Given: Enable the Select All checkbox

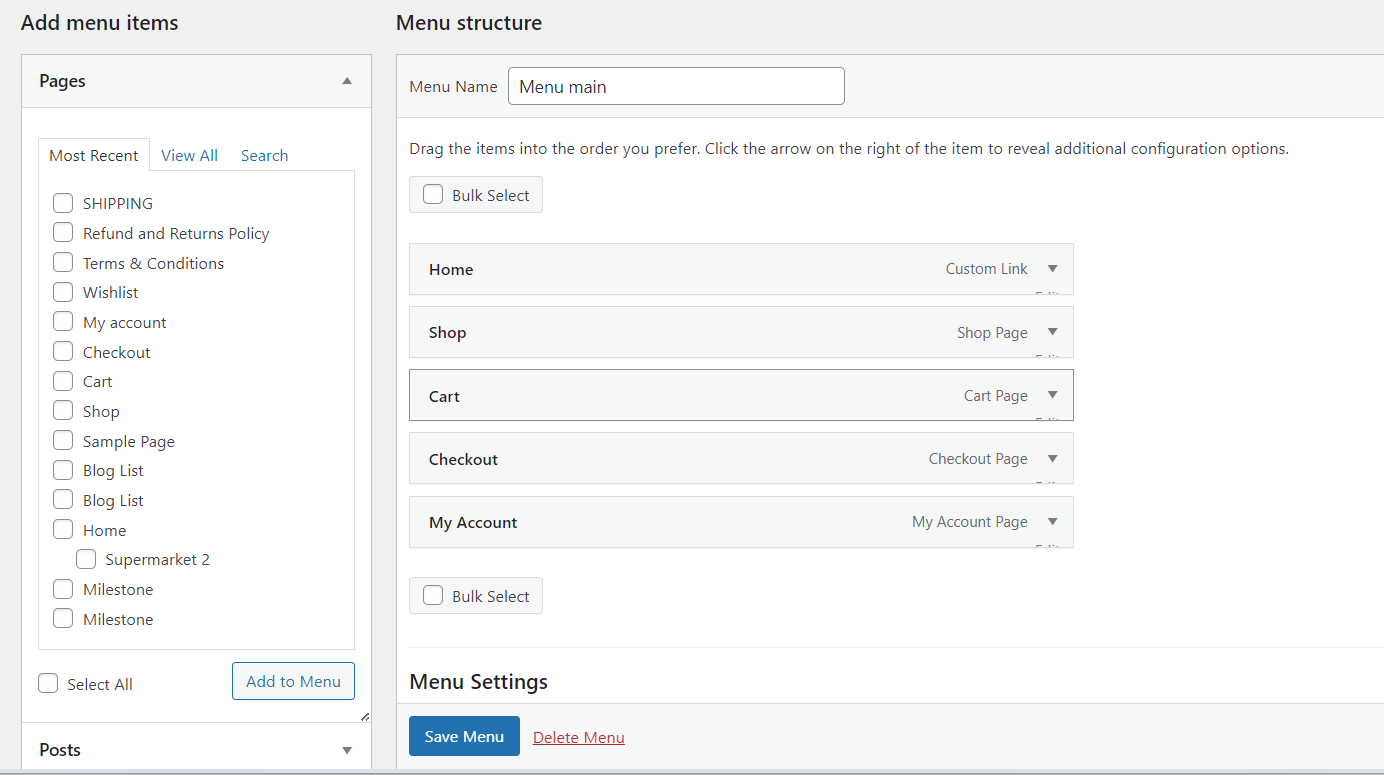Looking at the screenshot, I should 48,684.
